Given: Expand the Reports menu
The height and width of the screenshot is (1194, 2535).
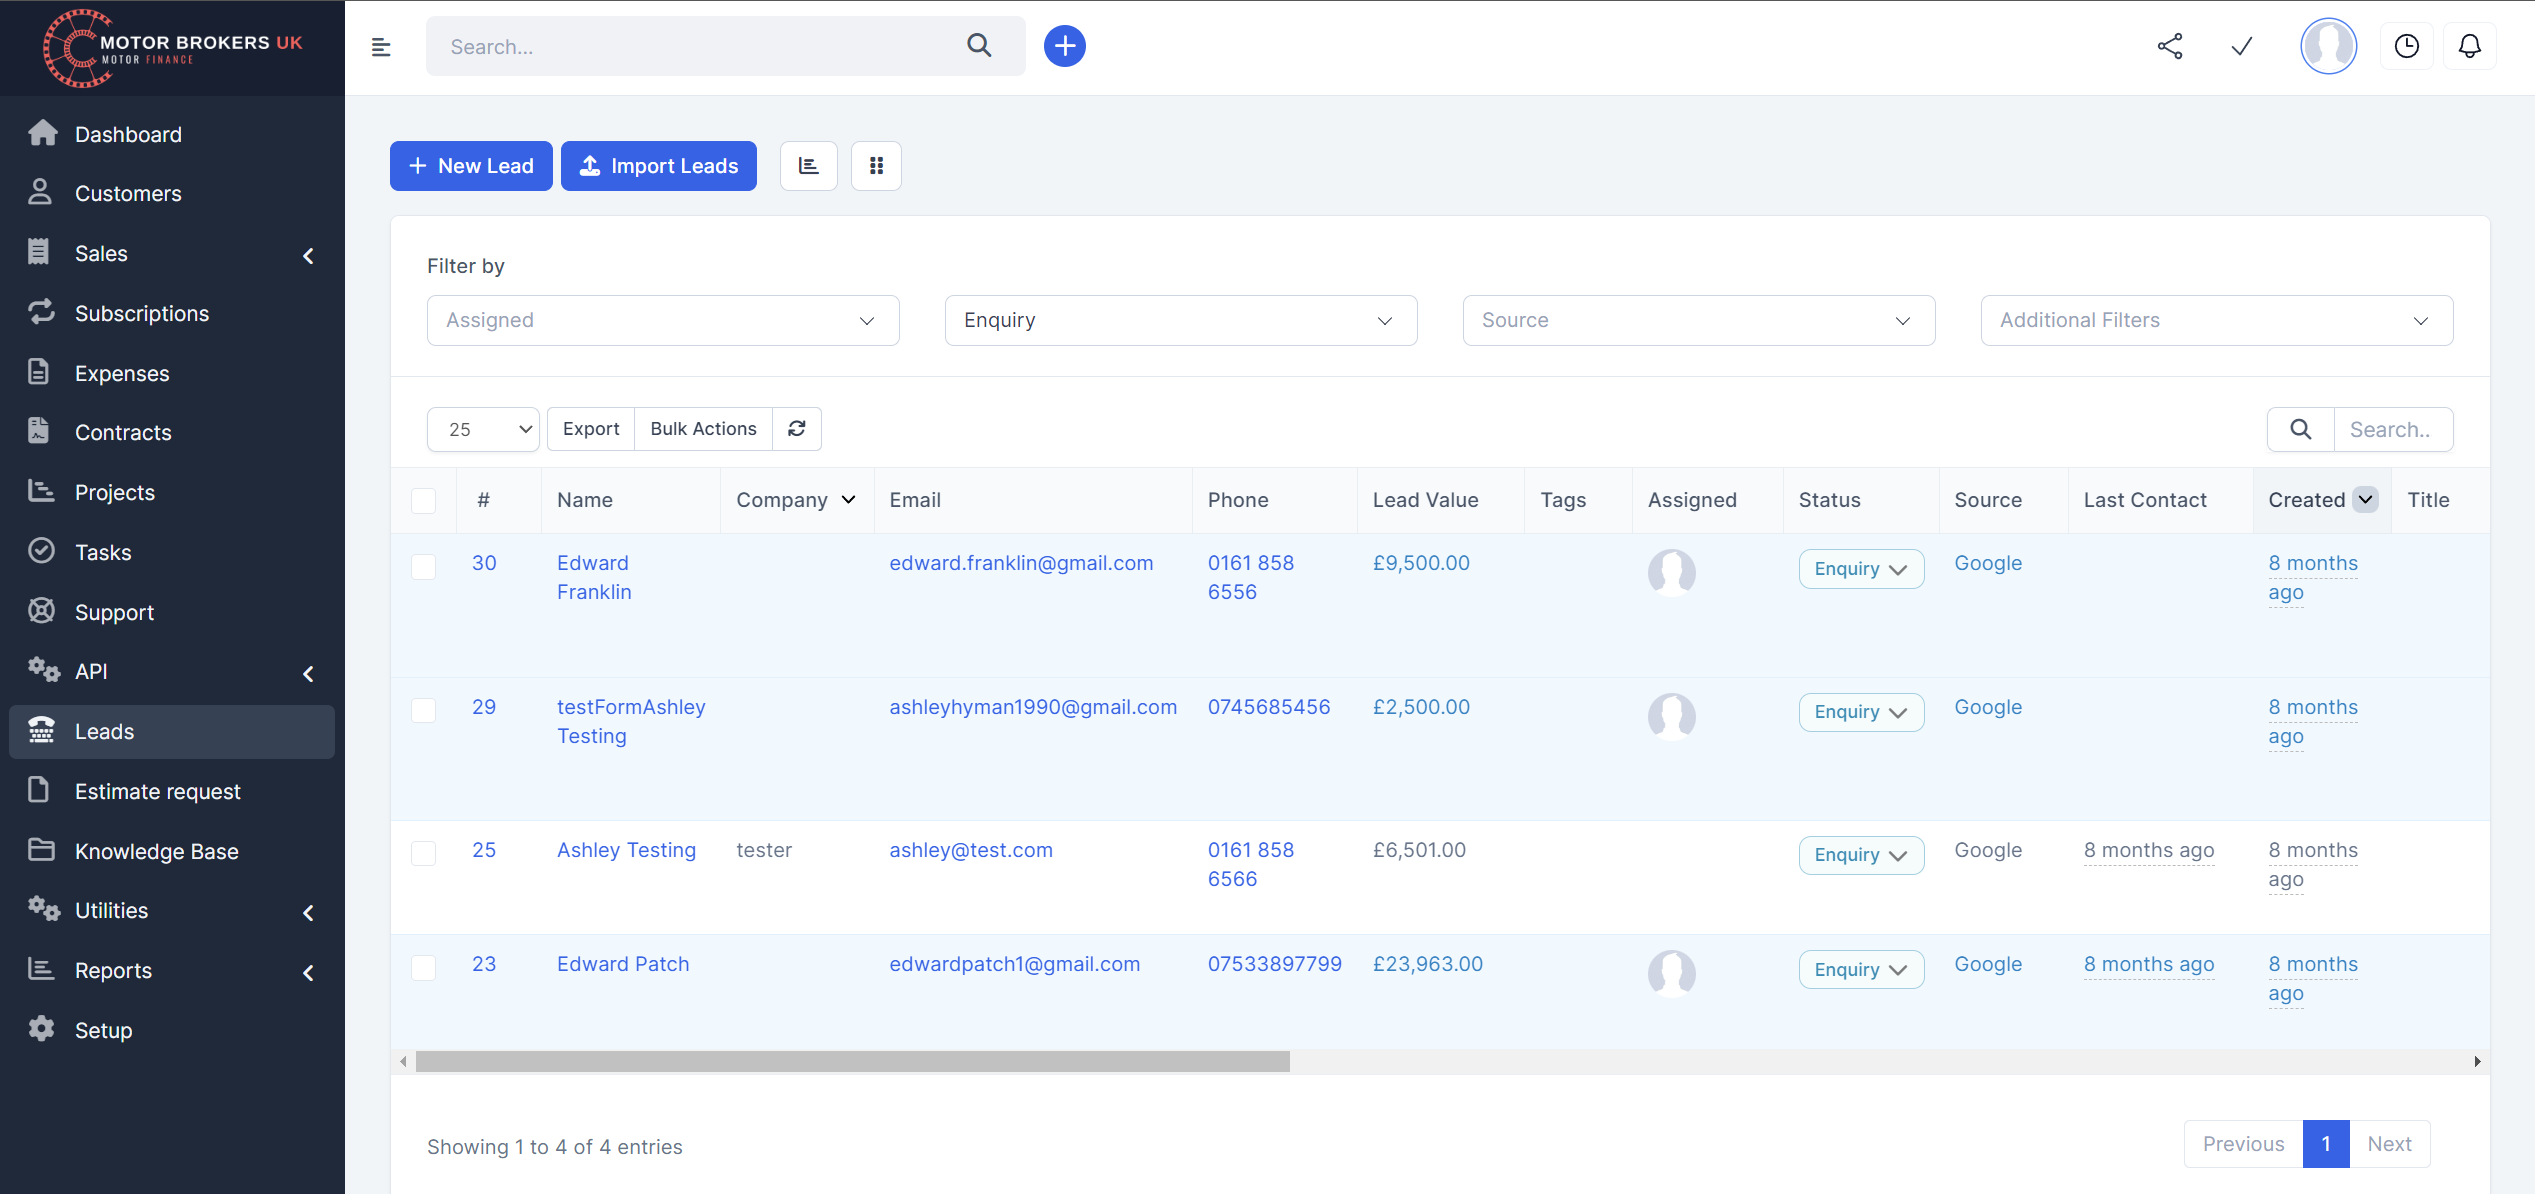Looking at the screenshot, I should click(x=172, y=970).
